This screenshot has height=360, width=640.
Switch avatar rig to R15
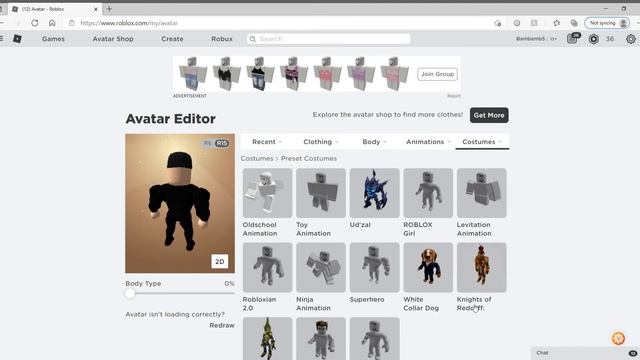[x=222, y=143]
